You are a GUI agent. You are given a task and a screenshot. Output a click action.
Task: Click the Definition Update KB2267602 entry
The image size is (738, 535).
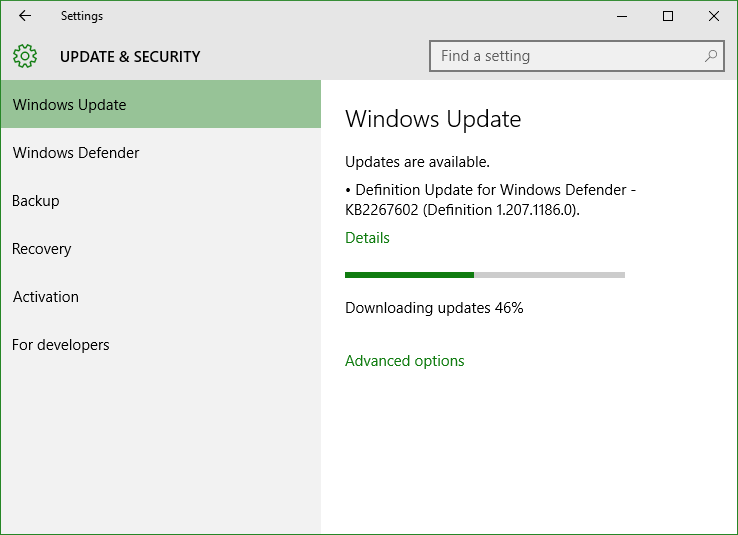tap(490, 200)
